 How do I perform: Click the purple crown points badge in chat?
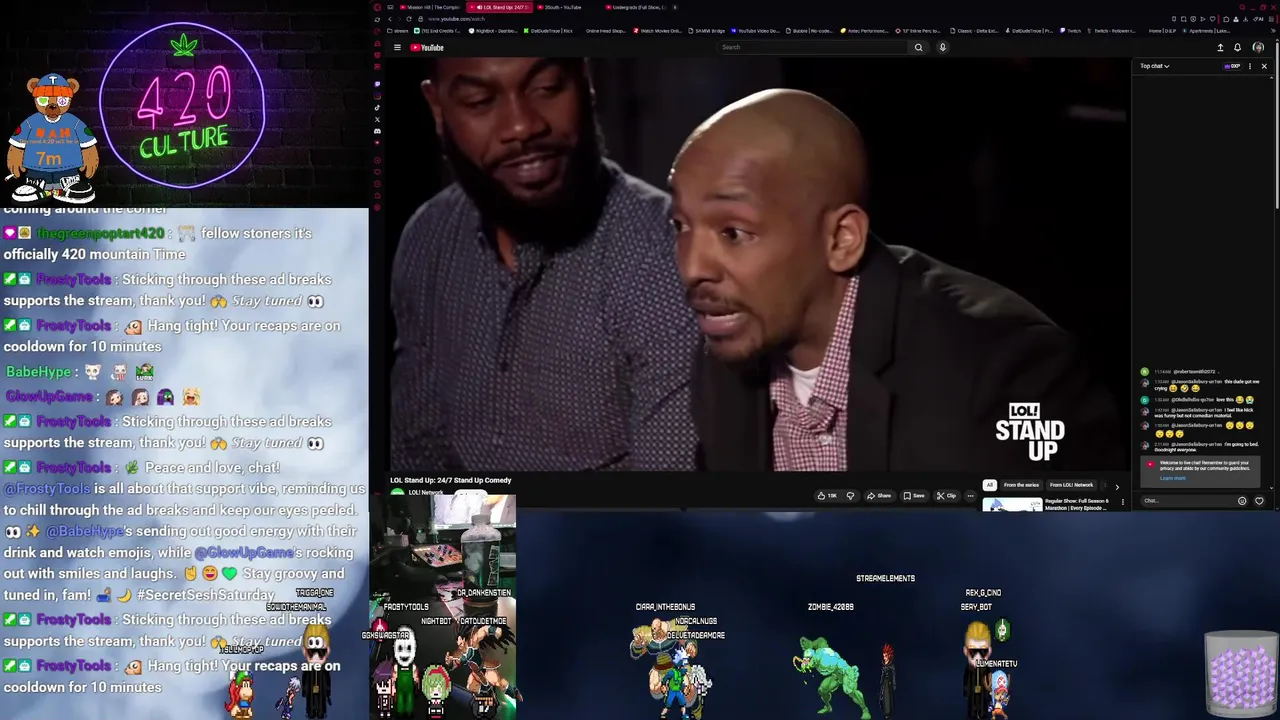[1232, 66]
